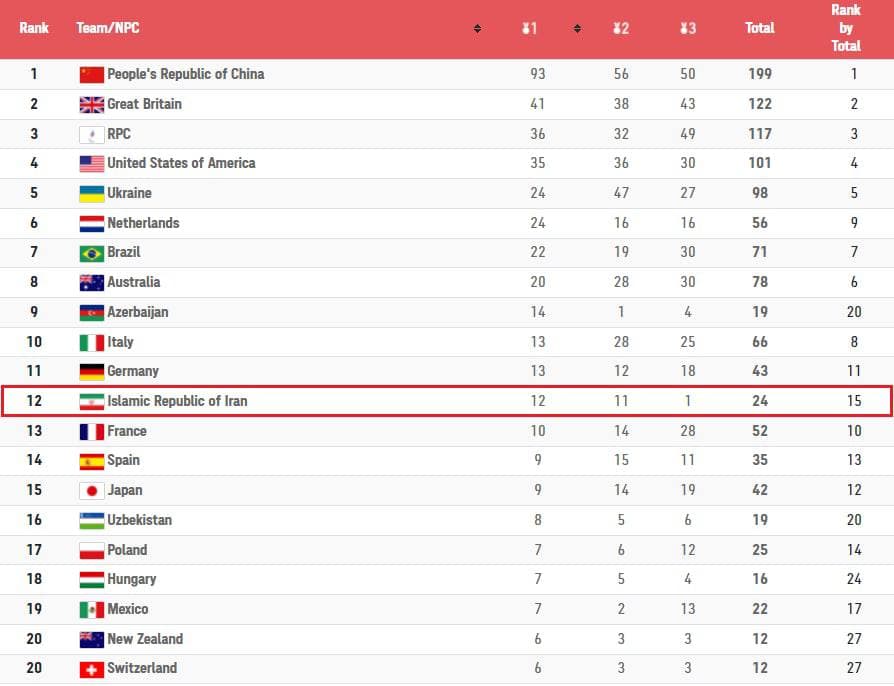Toggle sort arrows left of gold medal
The image size is (894, 686).
(x=477, y=28)
